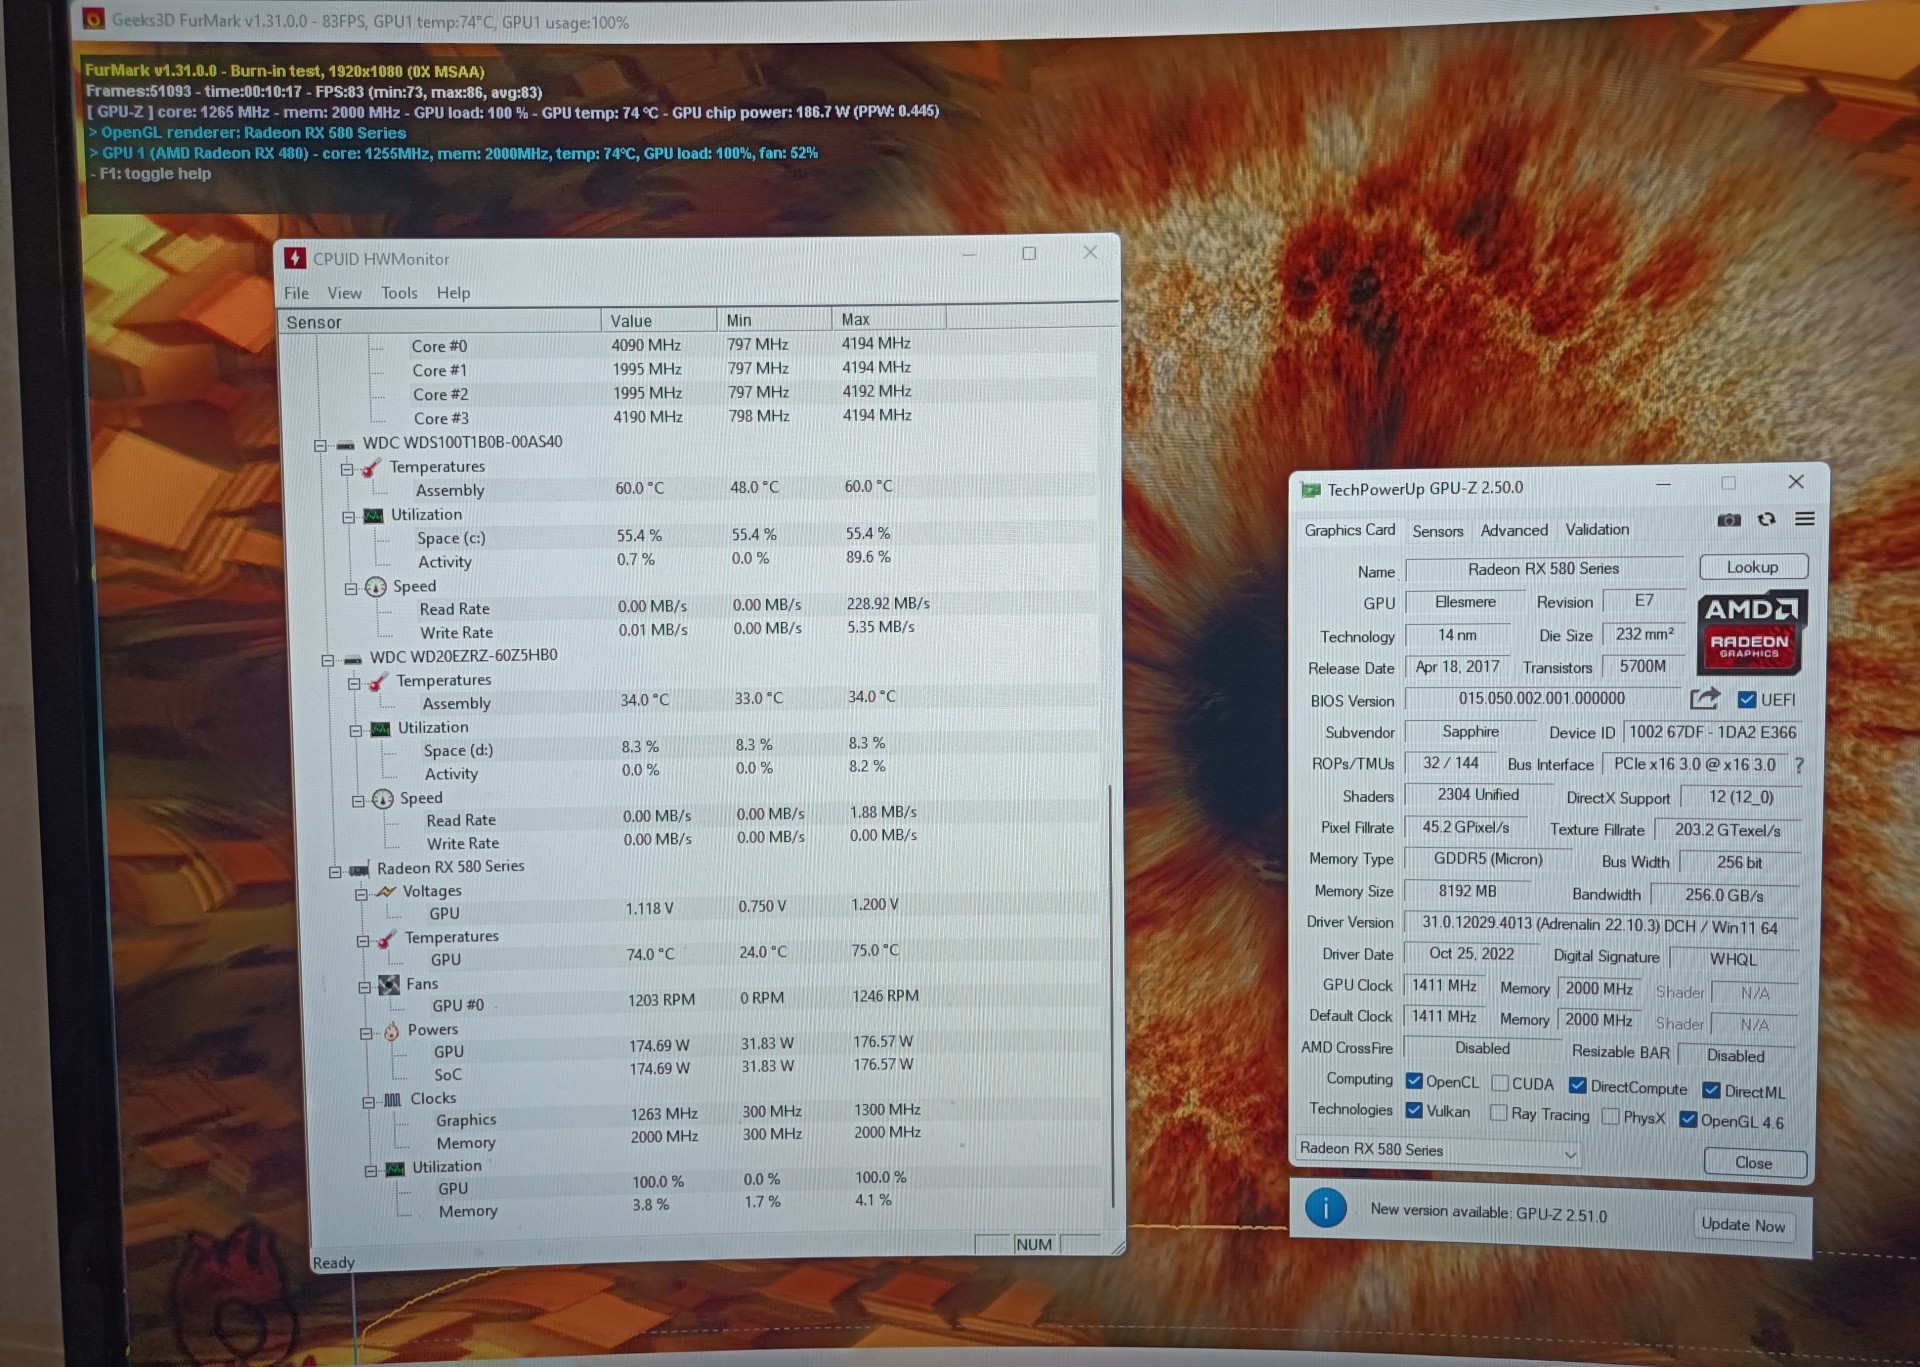Viewport: 1920px width, 1367px height.
Task: Click the Powers flame icon in HWMonitor tree
Action: click(392, 1031)
